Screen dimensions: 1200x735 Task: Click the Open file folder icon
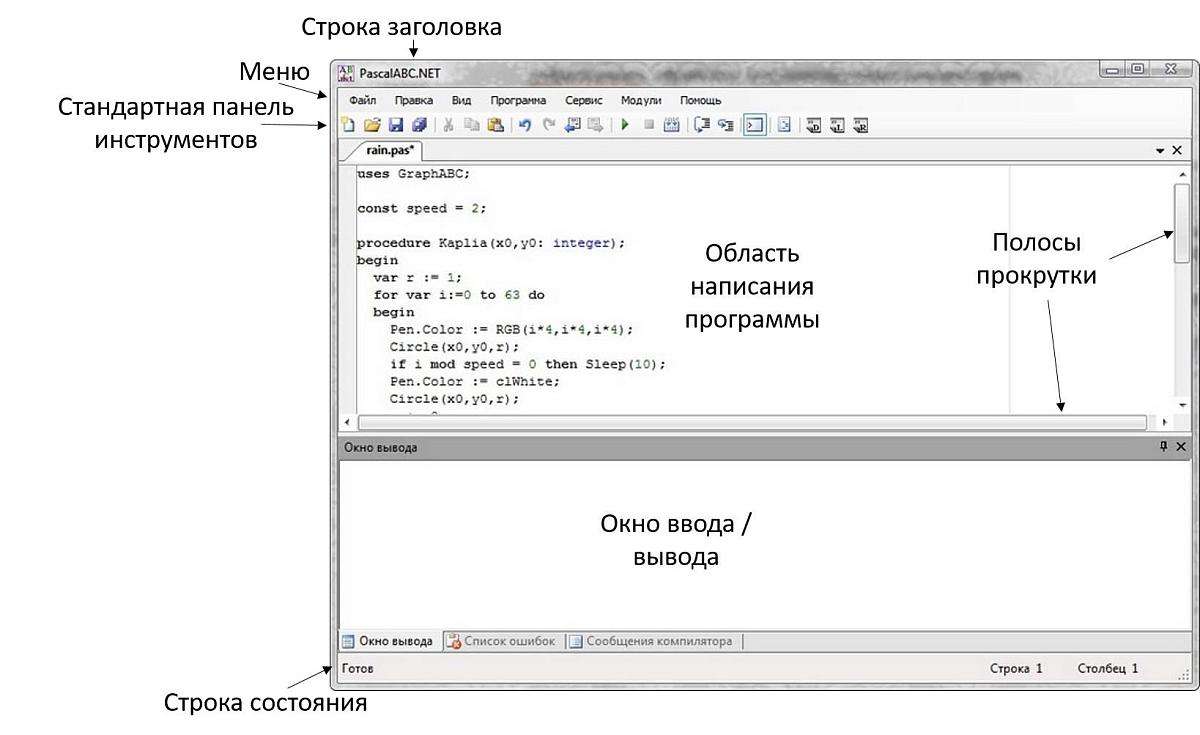click(372, 125)
